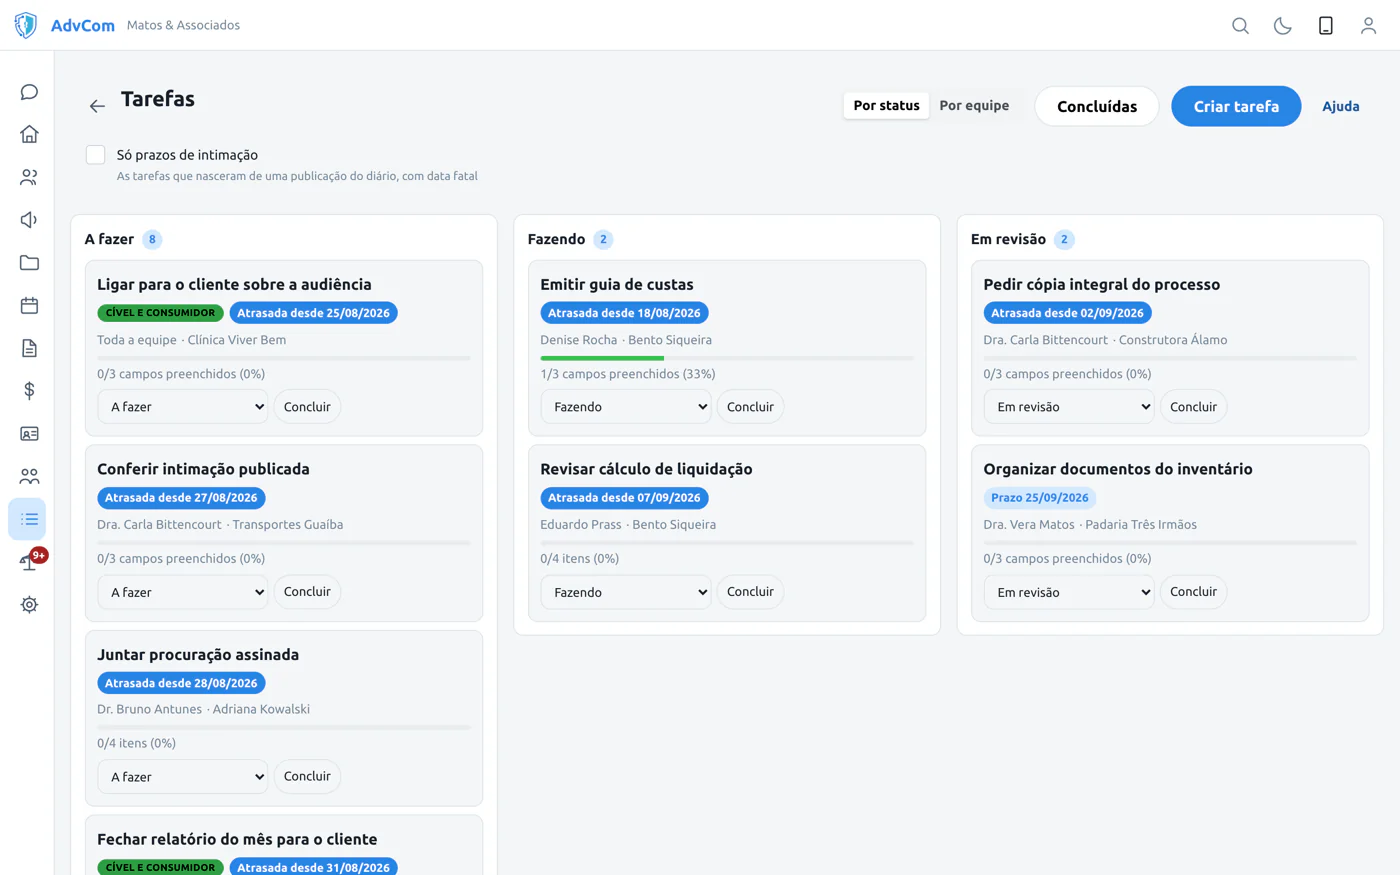The width and height of the screenshot is (1400, 875).
Task: Open the megaphone announcements sidebar icon
Action: [x=29, y=220]
